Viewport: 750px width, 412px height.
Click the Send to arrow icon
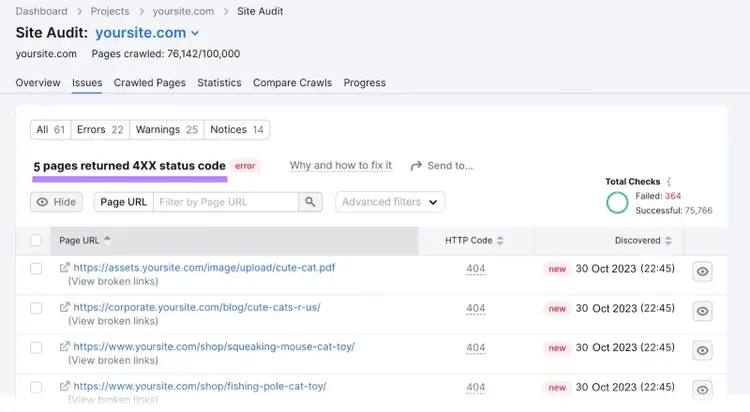pyautogui.click(x=416, y=166)
